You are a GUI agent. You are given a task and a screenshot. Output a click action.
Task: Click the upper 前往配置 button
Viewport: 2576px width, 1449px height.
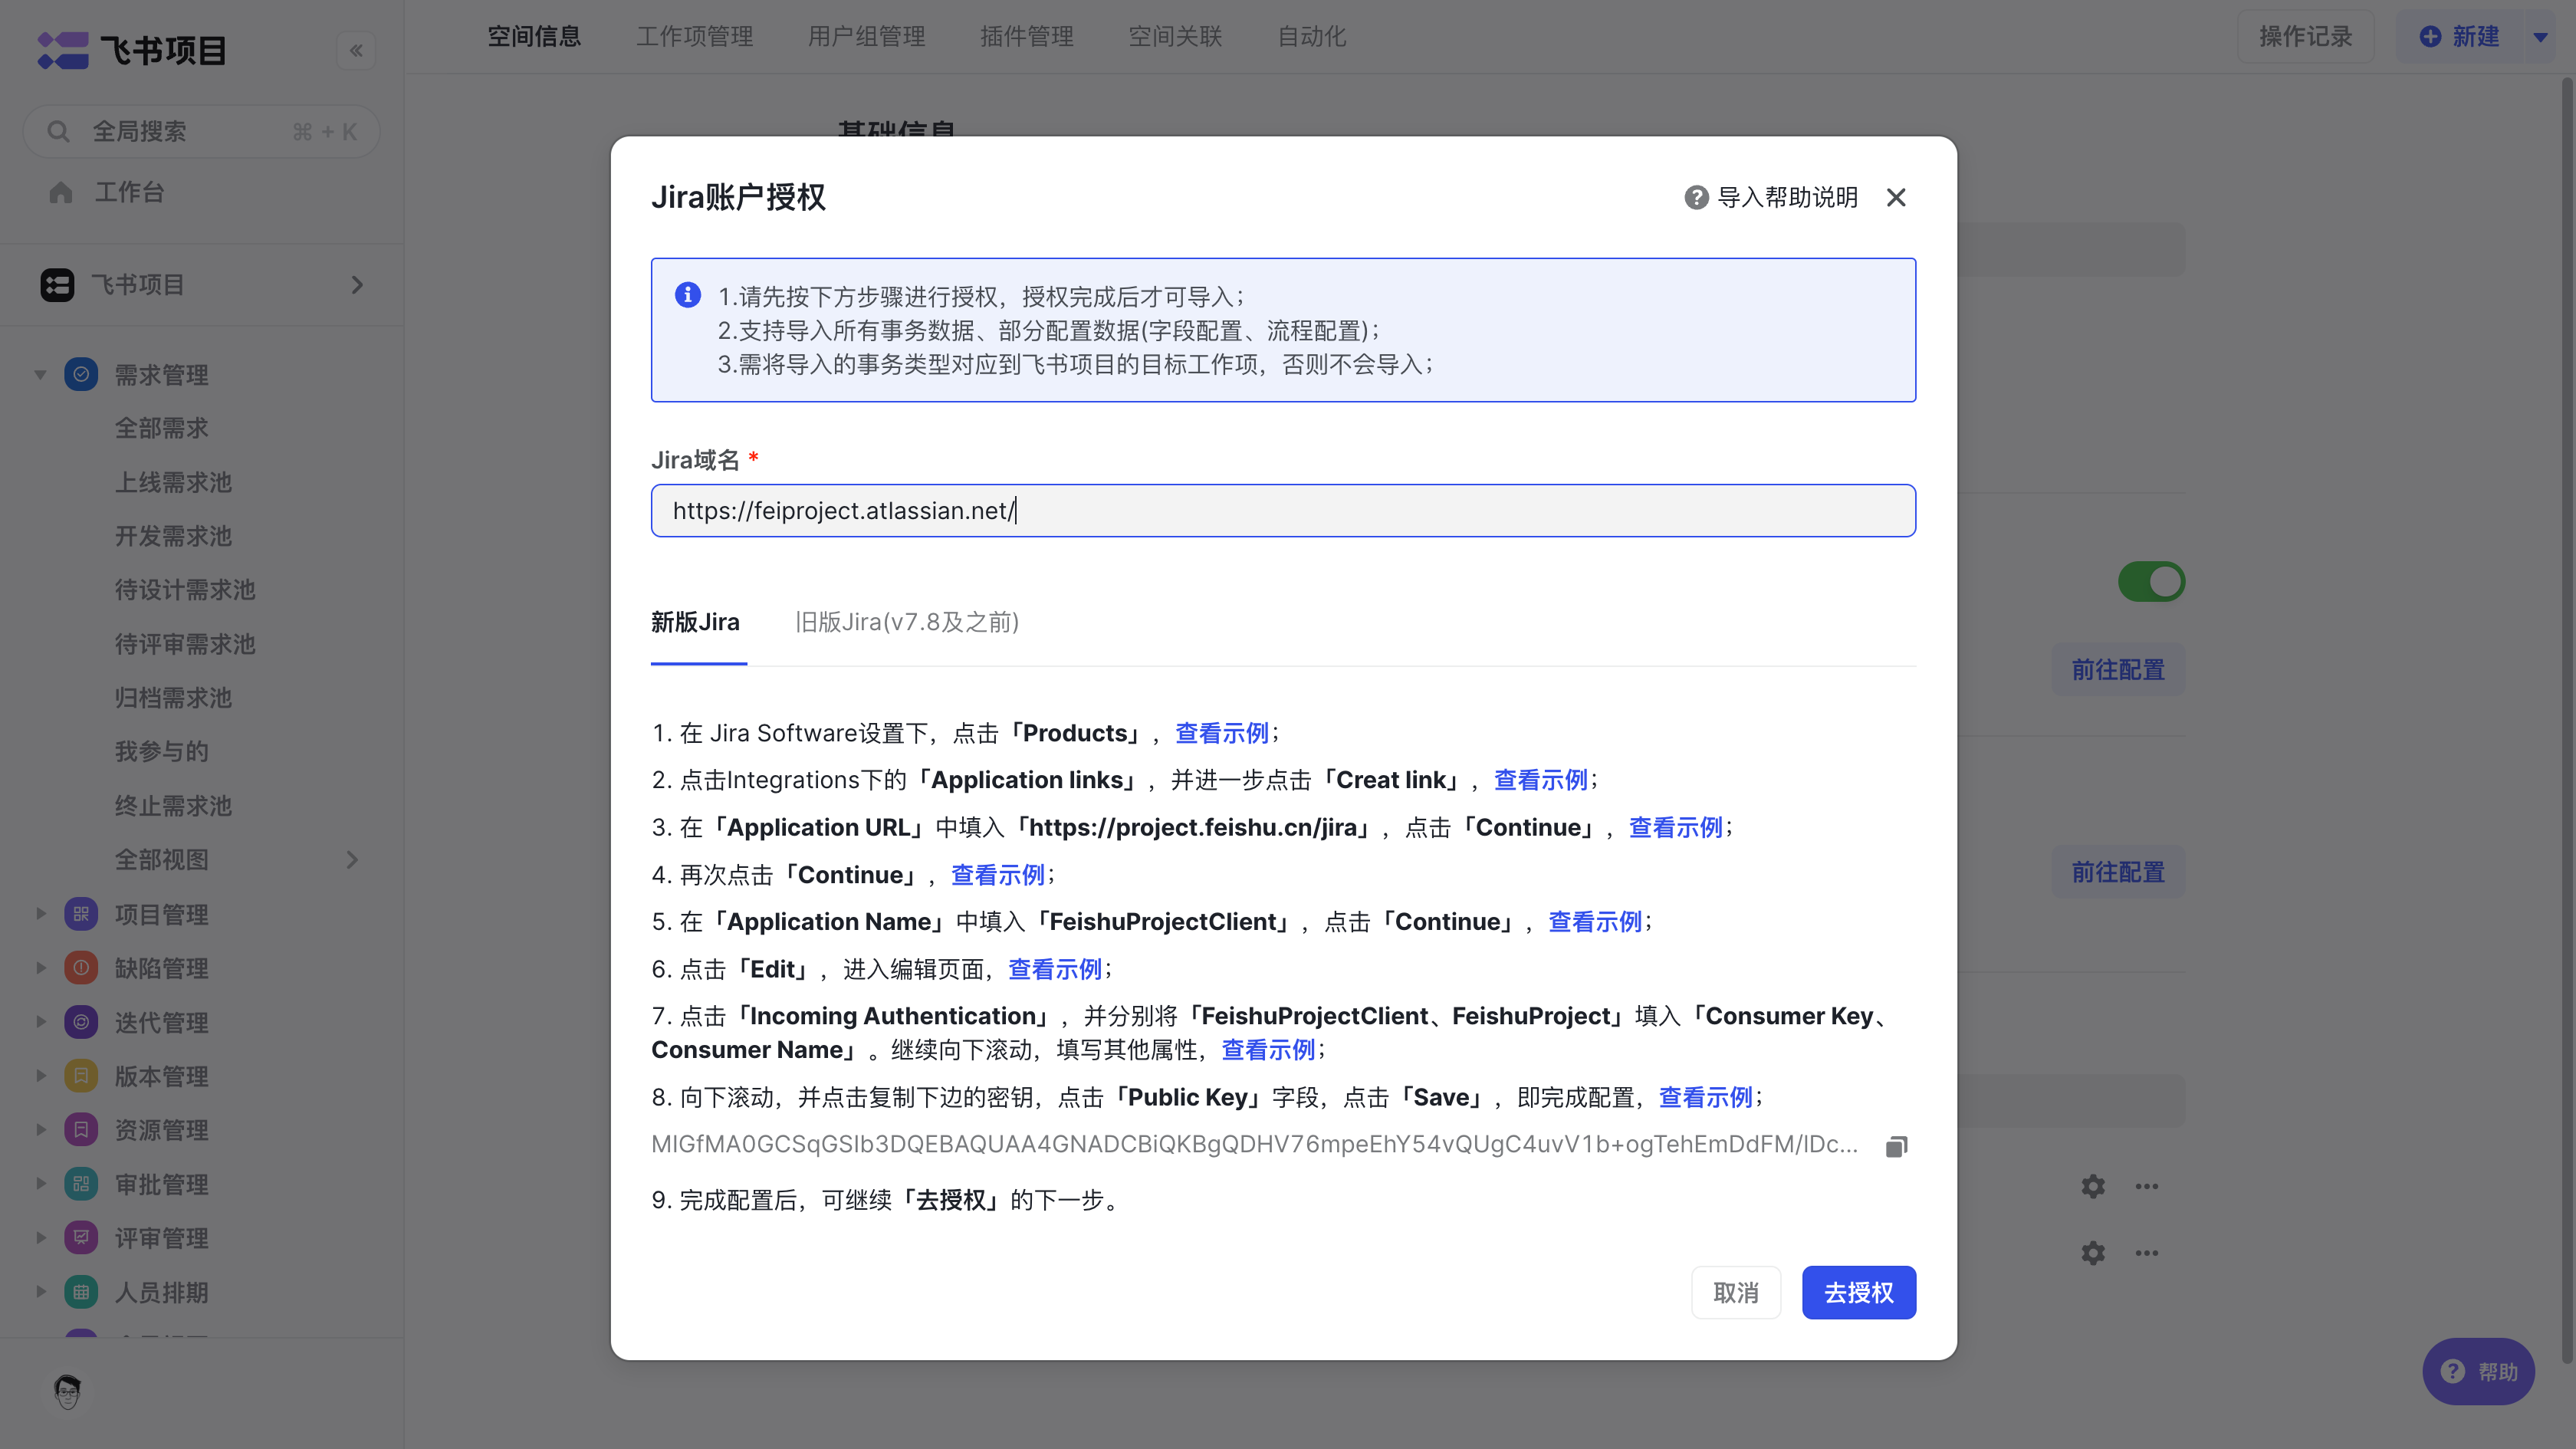coord(2118,670)
